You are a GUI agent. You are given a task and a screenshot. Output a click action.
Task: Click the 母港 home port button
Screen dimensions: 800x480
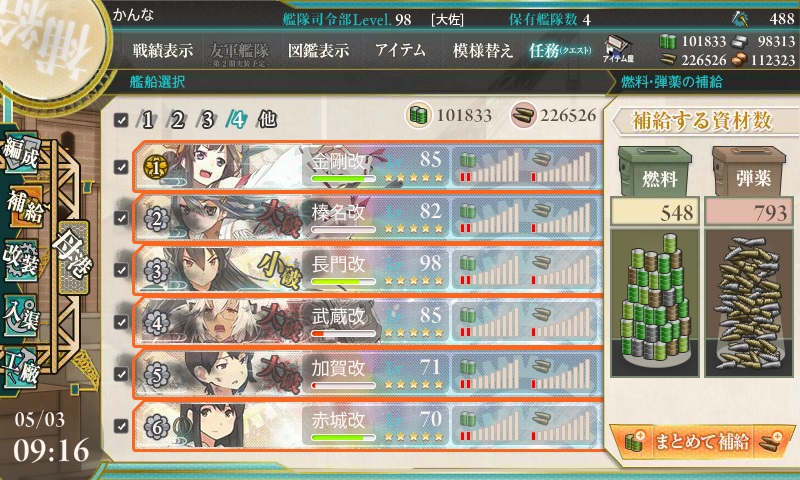click(72, 257)
